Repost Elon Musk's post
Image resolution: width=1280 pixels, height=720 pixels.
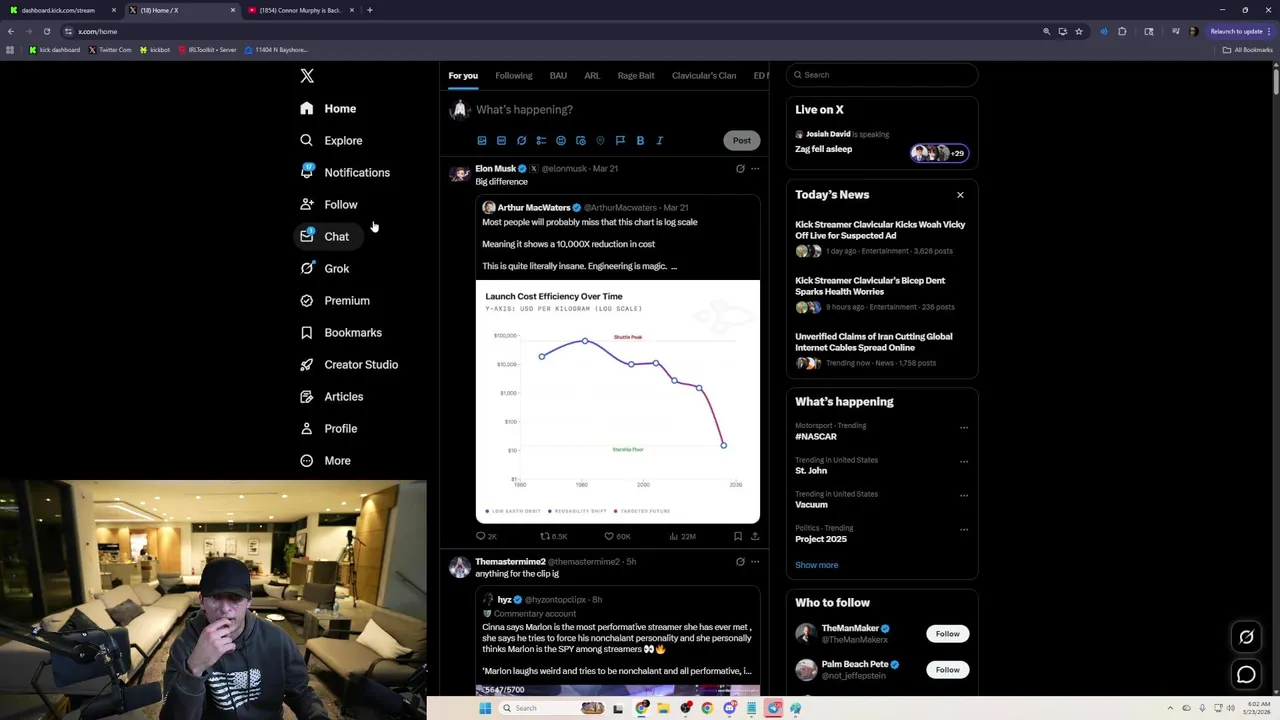point(553,536)
